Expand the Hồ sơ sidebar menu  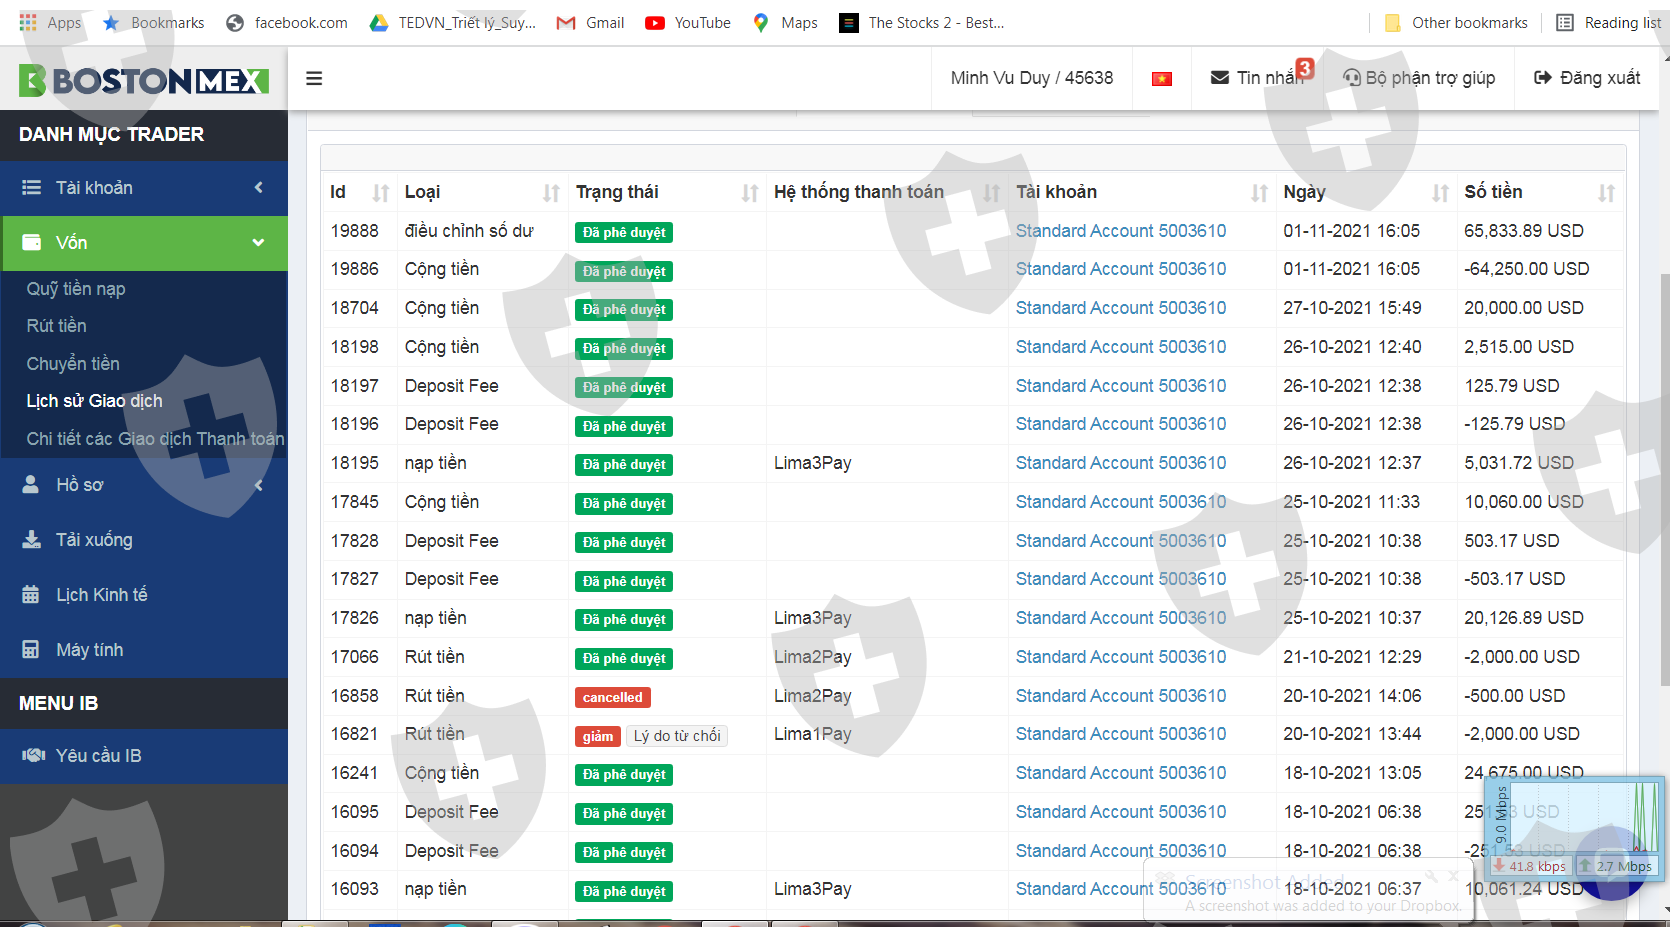point(144,485)
